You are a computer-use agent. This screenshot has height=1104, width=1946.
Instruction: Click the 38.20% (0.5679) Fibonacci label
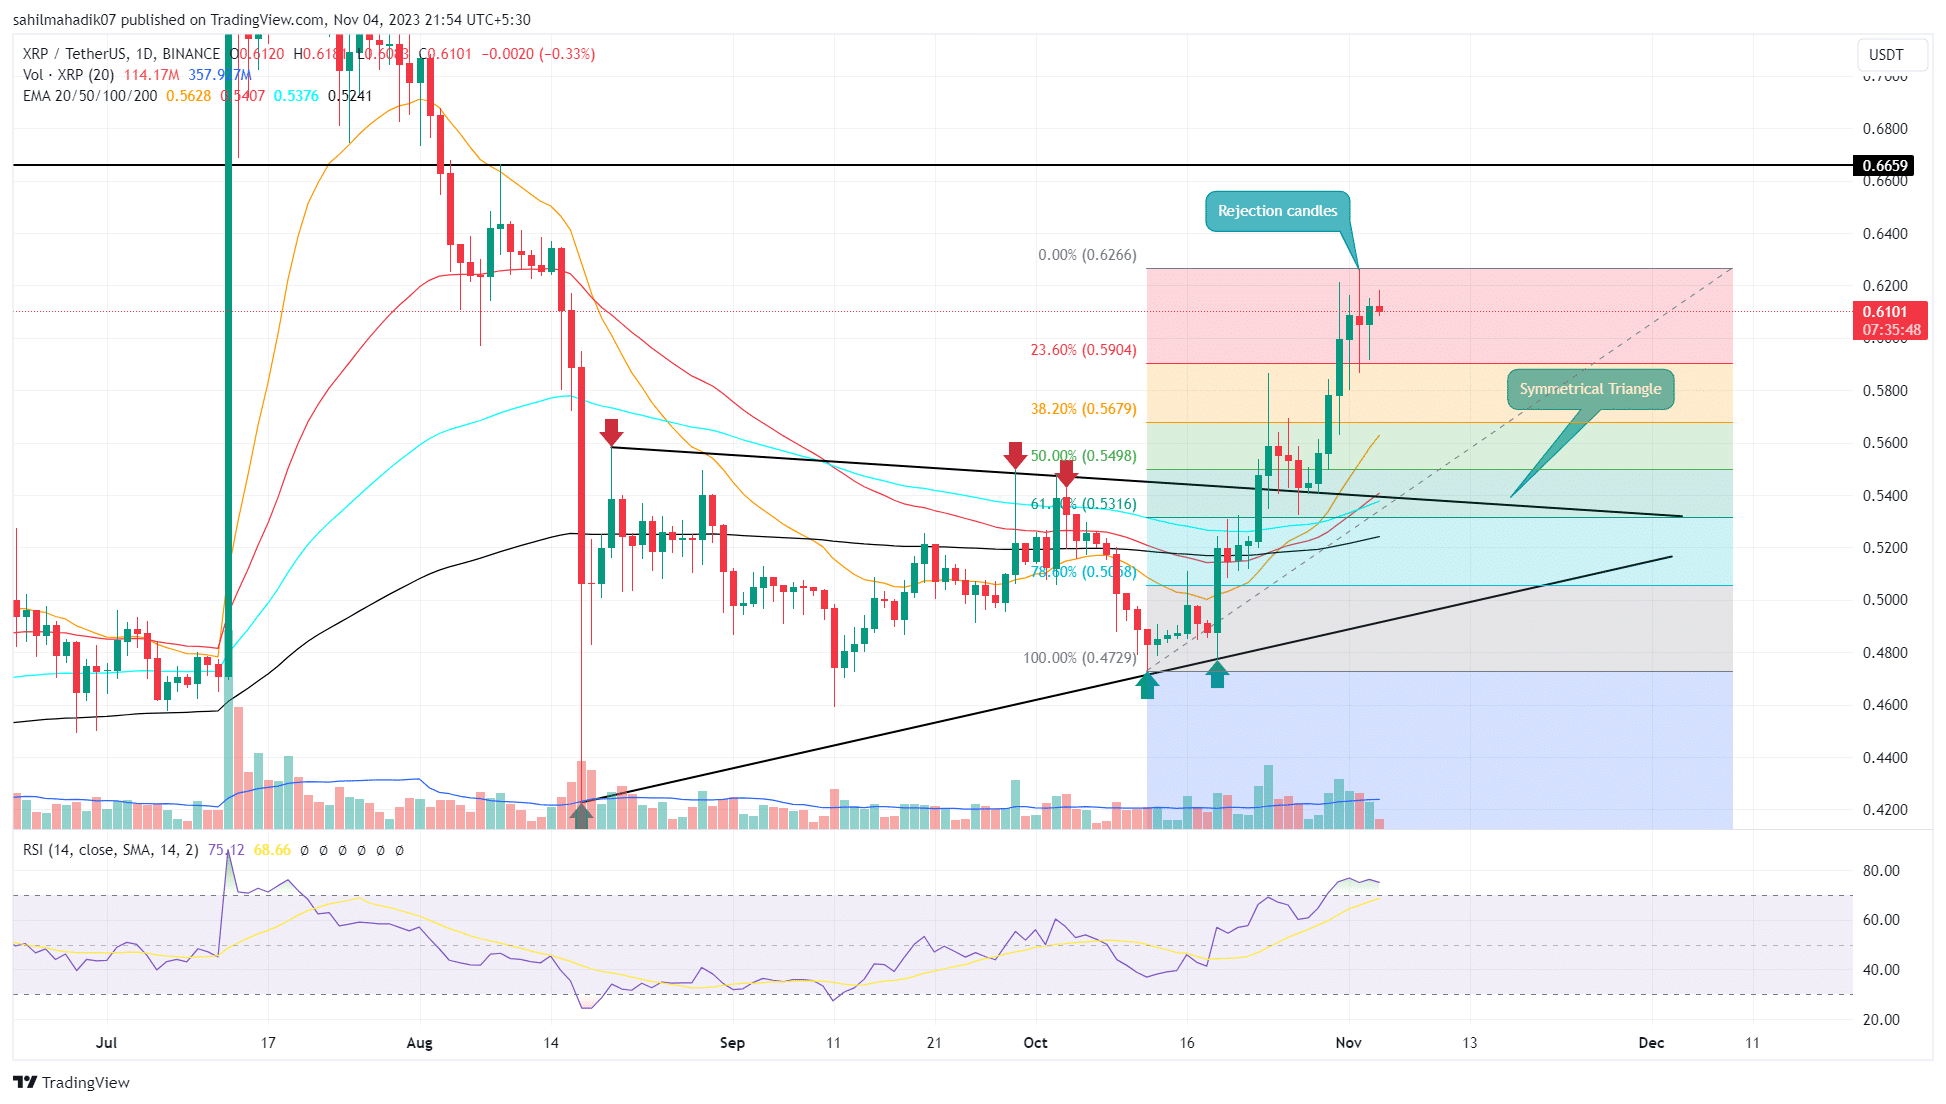click(x=1083, y=409)
